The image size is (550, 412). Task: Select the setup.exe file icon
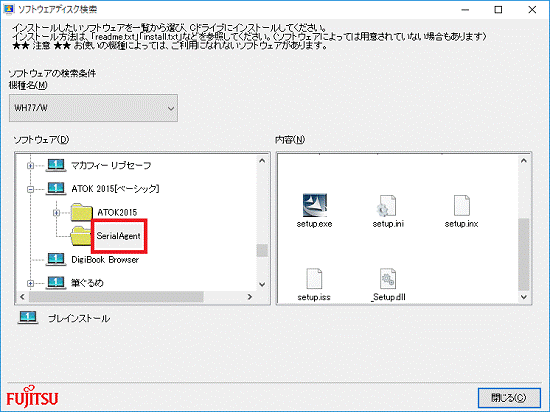(x=315, y=205)
